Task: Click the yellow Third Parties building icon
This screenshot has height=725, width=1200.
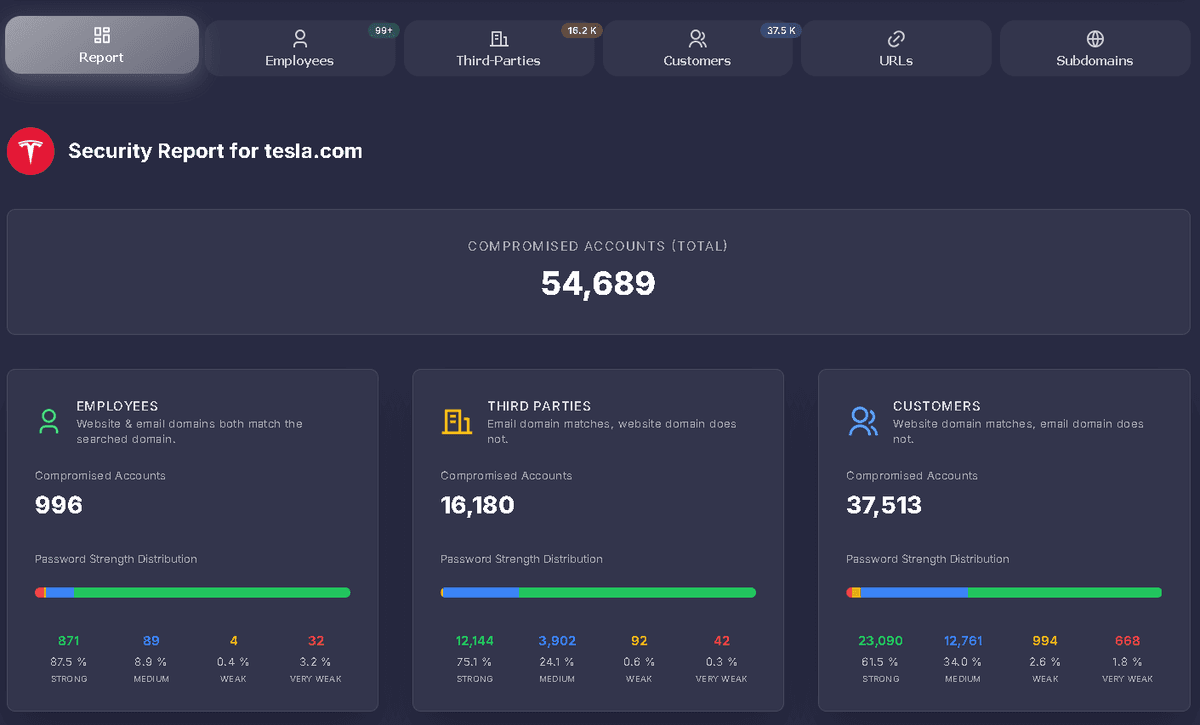Action: pos(457,421)
